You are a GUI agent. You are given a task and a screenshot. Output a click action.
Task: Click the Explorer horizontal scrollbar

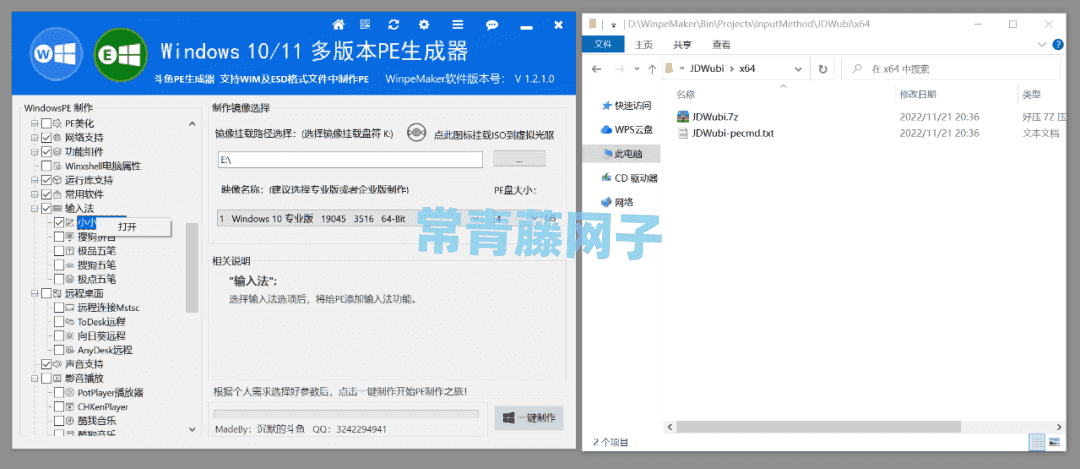(818, 427)
